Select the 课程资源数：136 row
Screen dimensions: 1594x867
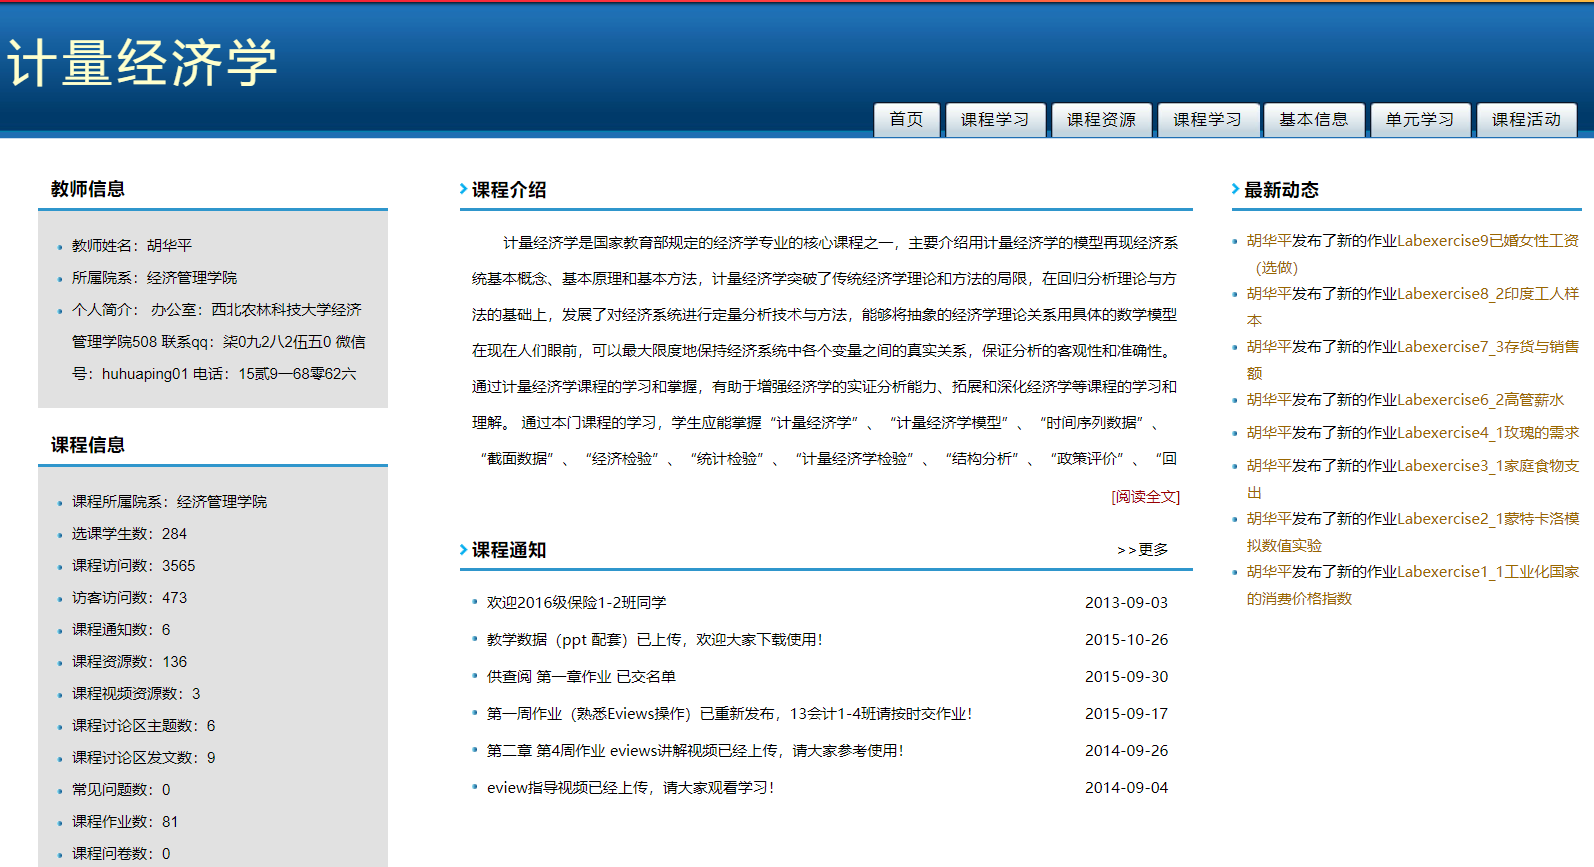click(x=129, y=662)
